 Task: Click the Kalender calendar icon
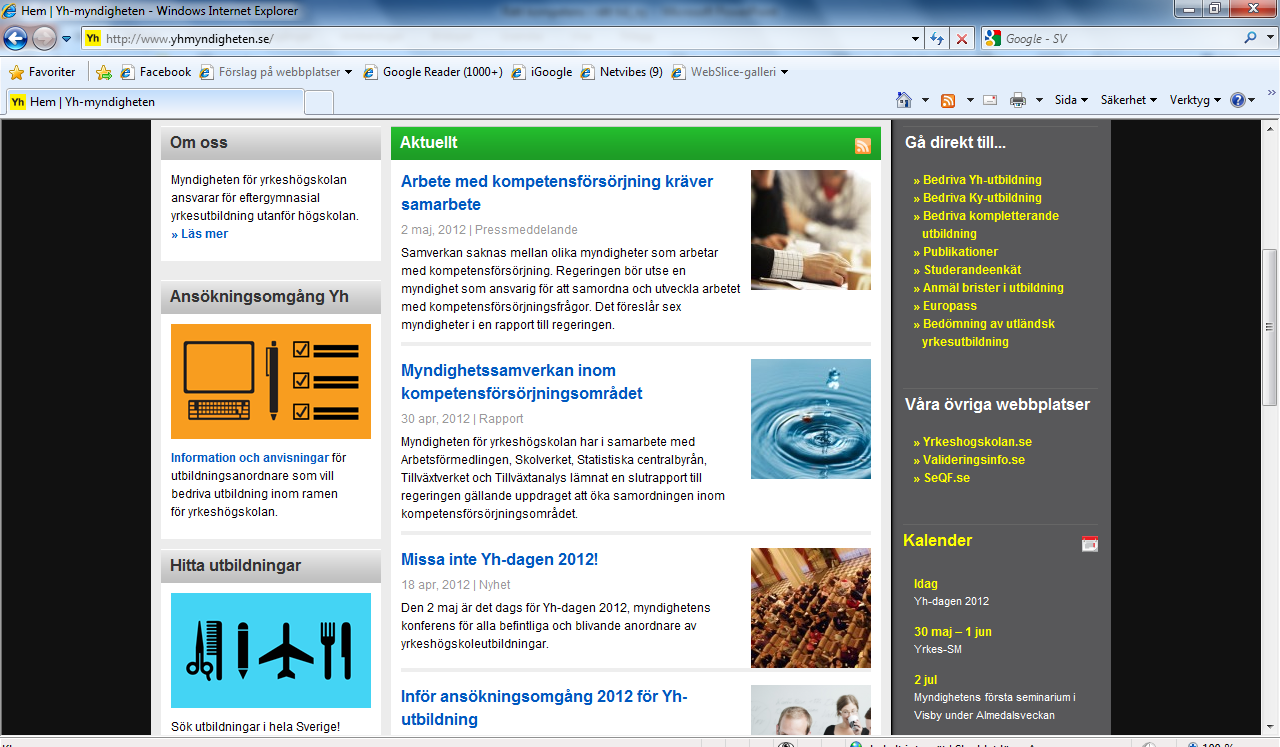click(x=1090, y=544)
